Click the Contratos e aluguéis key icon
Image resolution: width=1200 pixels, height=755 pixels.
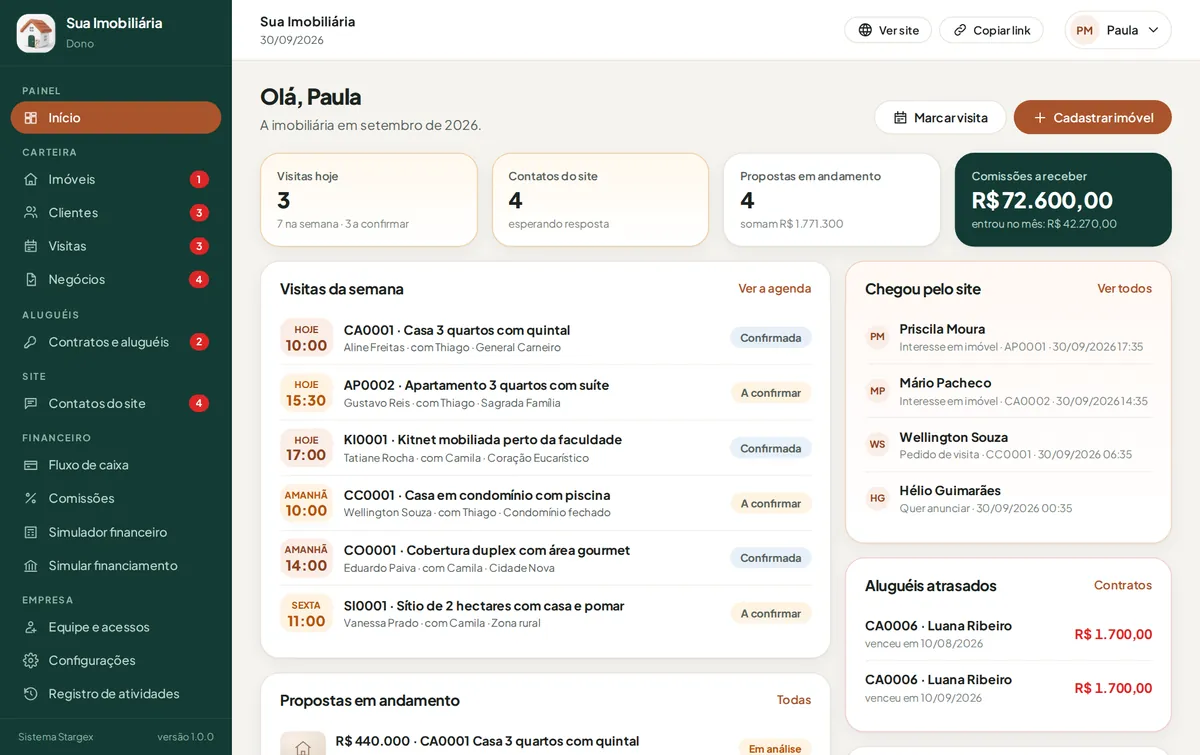[31, 342]
